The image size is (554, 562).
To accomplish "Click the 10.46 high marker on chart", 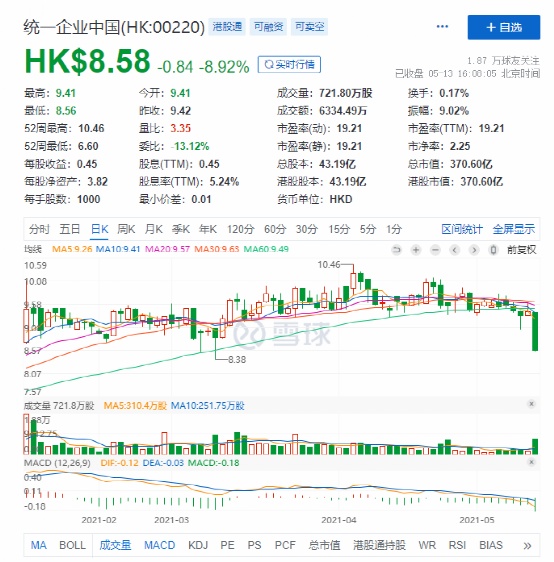I will pos(329,265).
